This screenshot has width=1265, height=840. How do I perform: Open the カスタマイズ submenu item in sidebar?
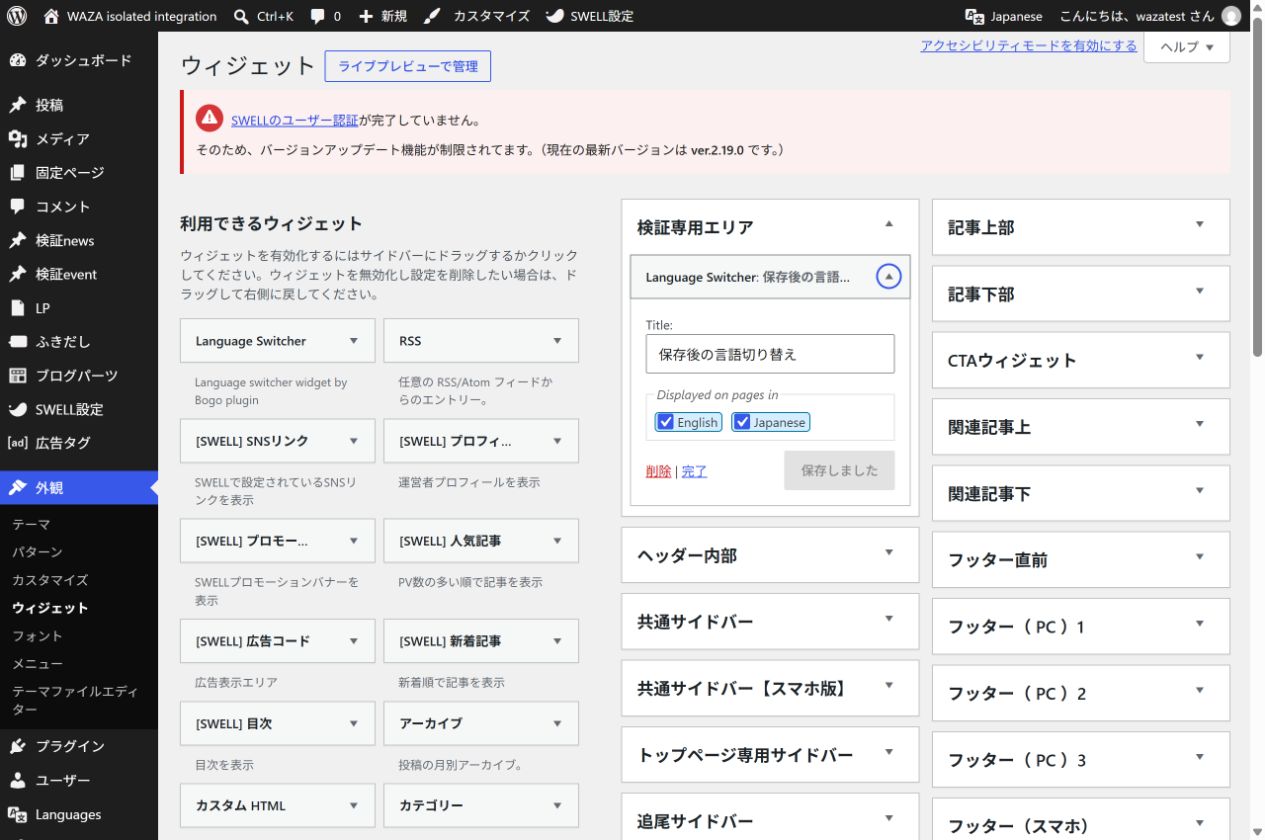pyautogui.click(x=50, y=580)
